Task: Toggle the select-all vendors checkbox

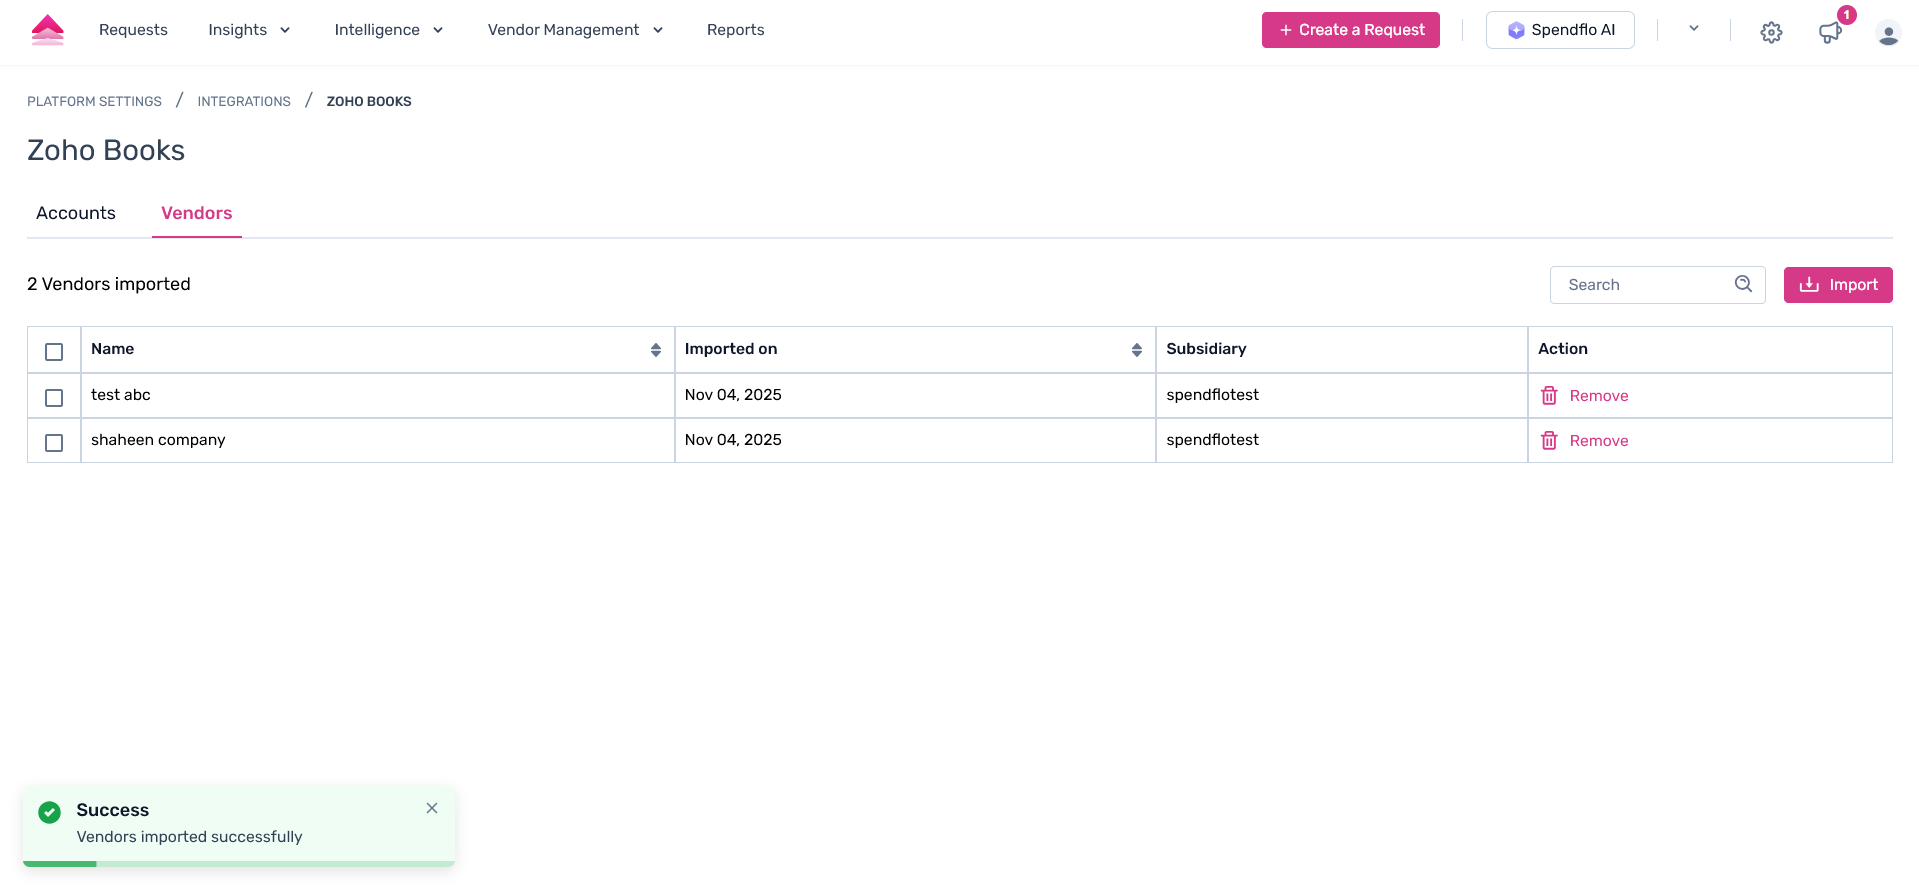Action: tap(54, 352)
